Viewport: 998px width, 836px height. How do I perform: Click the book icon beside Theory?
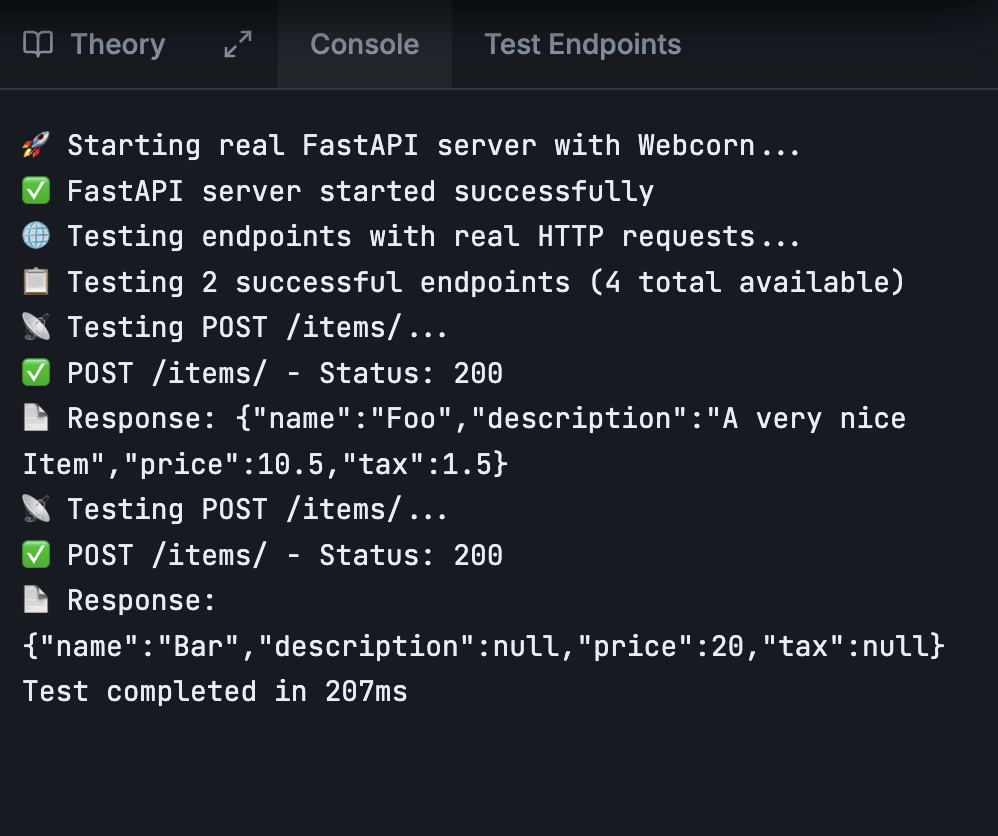pos(38,45)
